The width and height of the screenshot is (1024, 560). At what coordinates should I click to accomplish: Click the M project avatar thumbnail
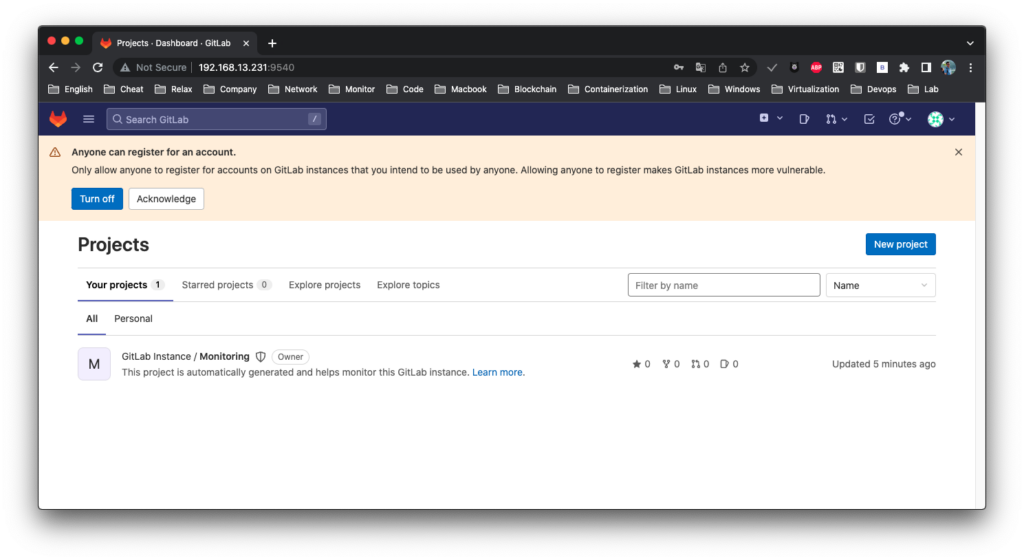pyautogui.click(x=94, y=364)
